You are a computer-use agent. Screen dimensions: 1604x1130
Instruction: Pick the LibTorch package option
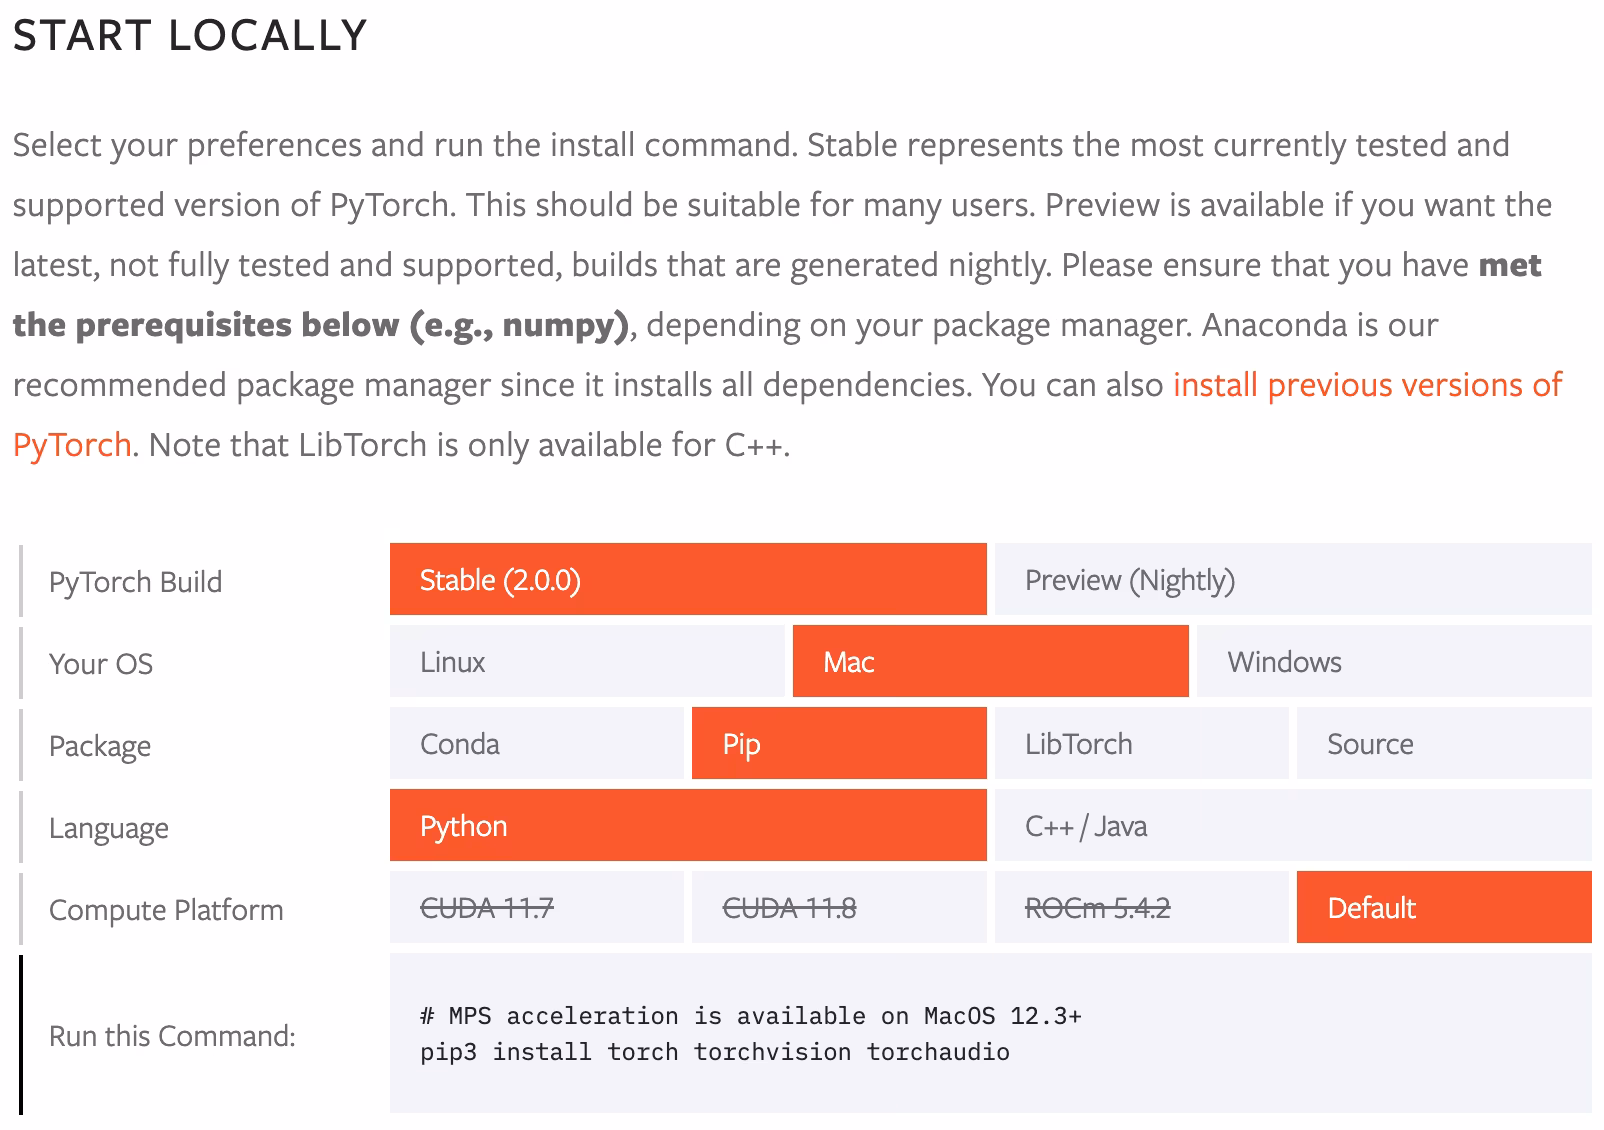tap(1140, 744)
